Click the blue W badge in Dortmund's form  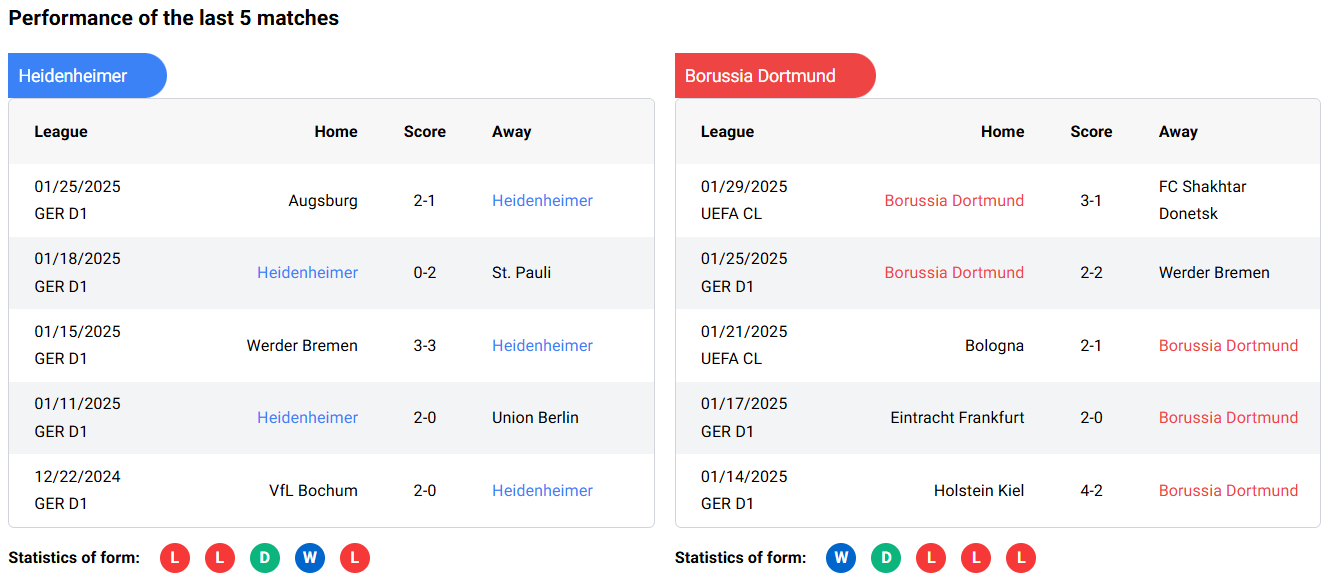click(x=841, y=558)
